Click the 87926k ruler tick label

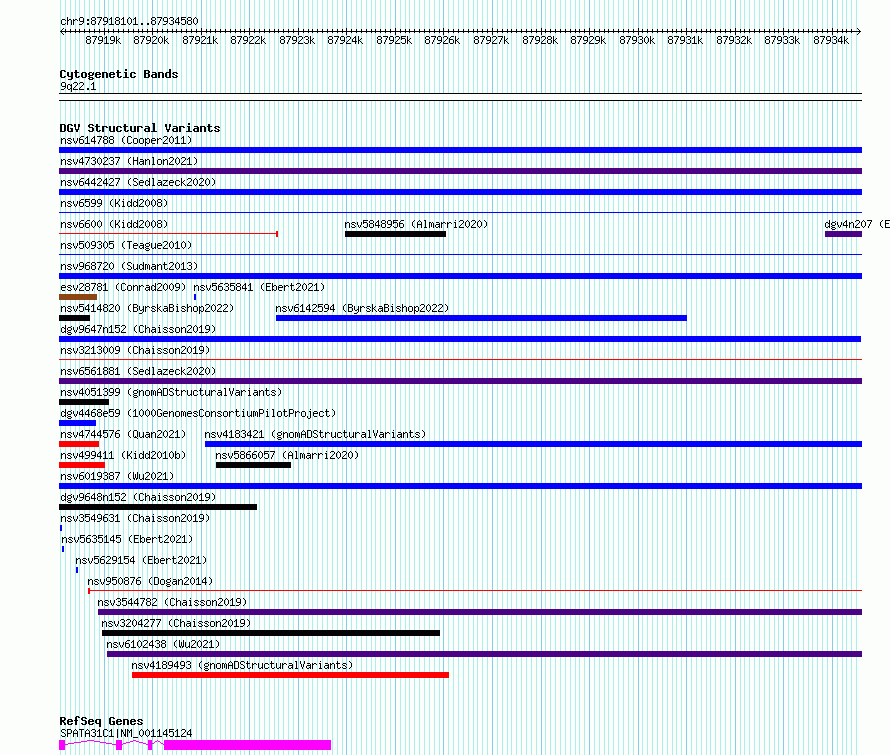click(x=442, y=40)
